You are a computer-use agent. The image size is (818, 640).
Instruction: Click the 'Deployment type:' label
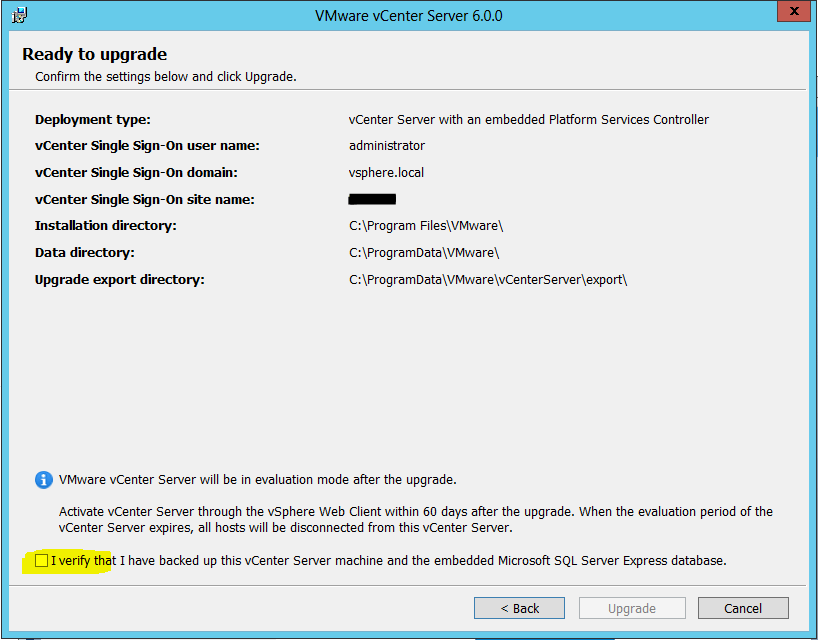pyautogui.click(x=93, y=120)
